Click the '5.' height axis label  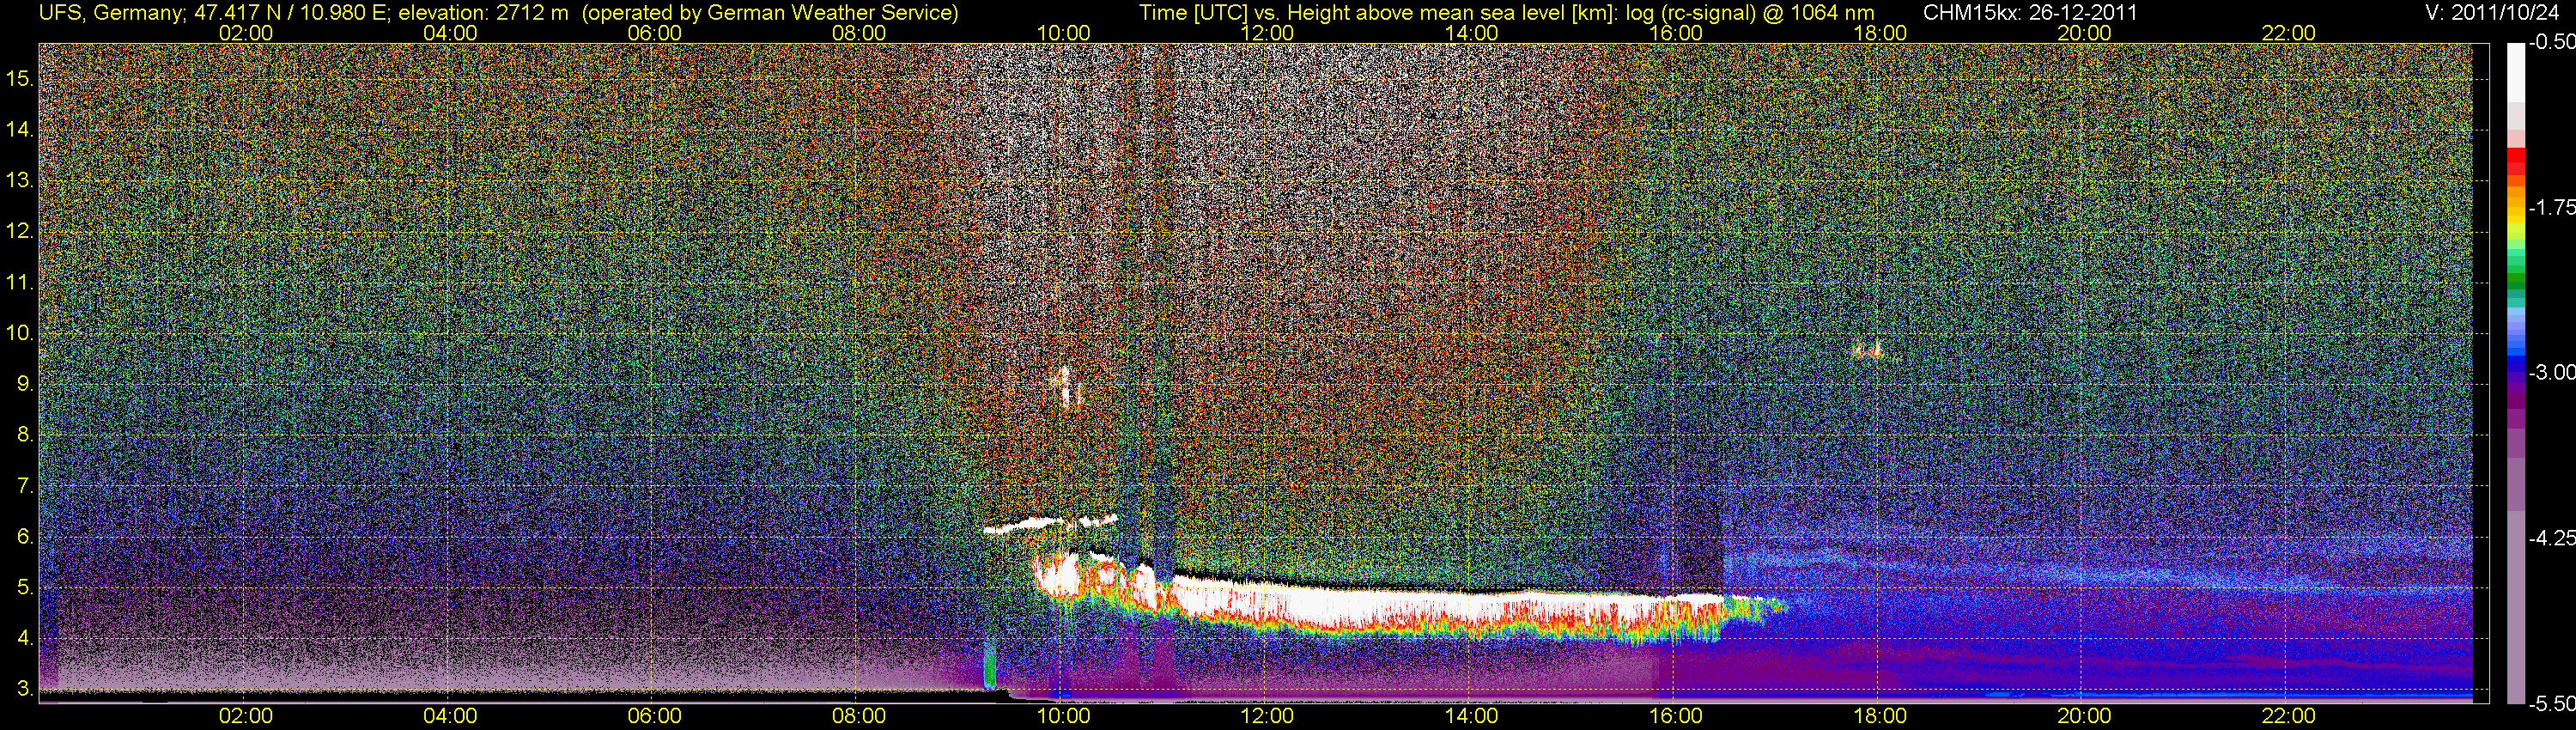(26, 588)
